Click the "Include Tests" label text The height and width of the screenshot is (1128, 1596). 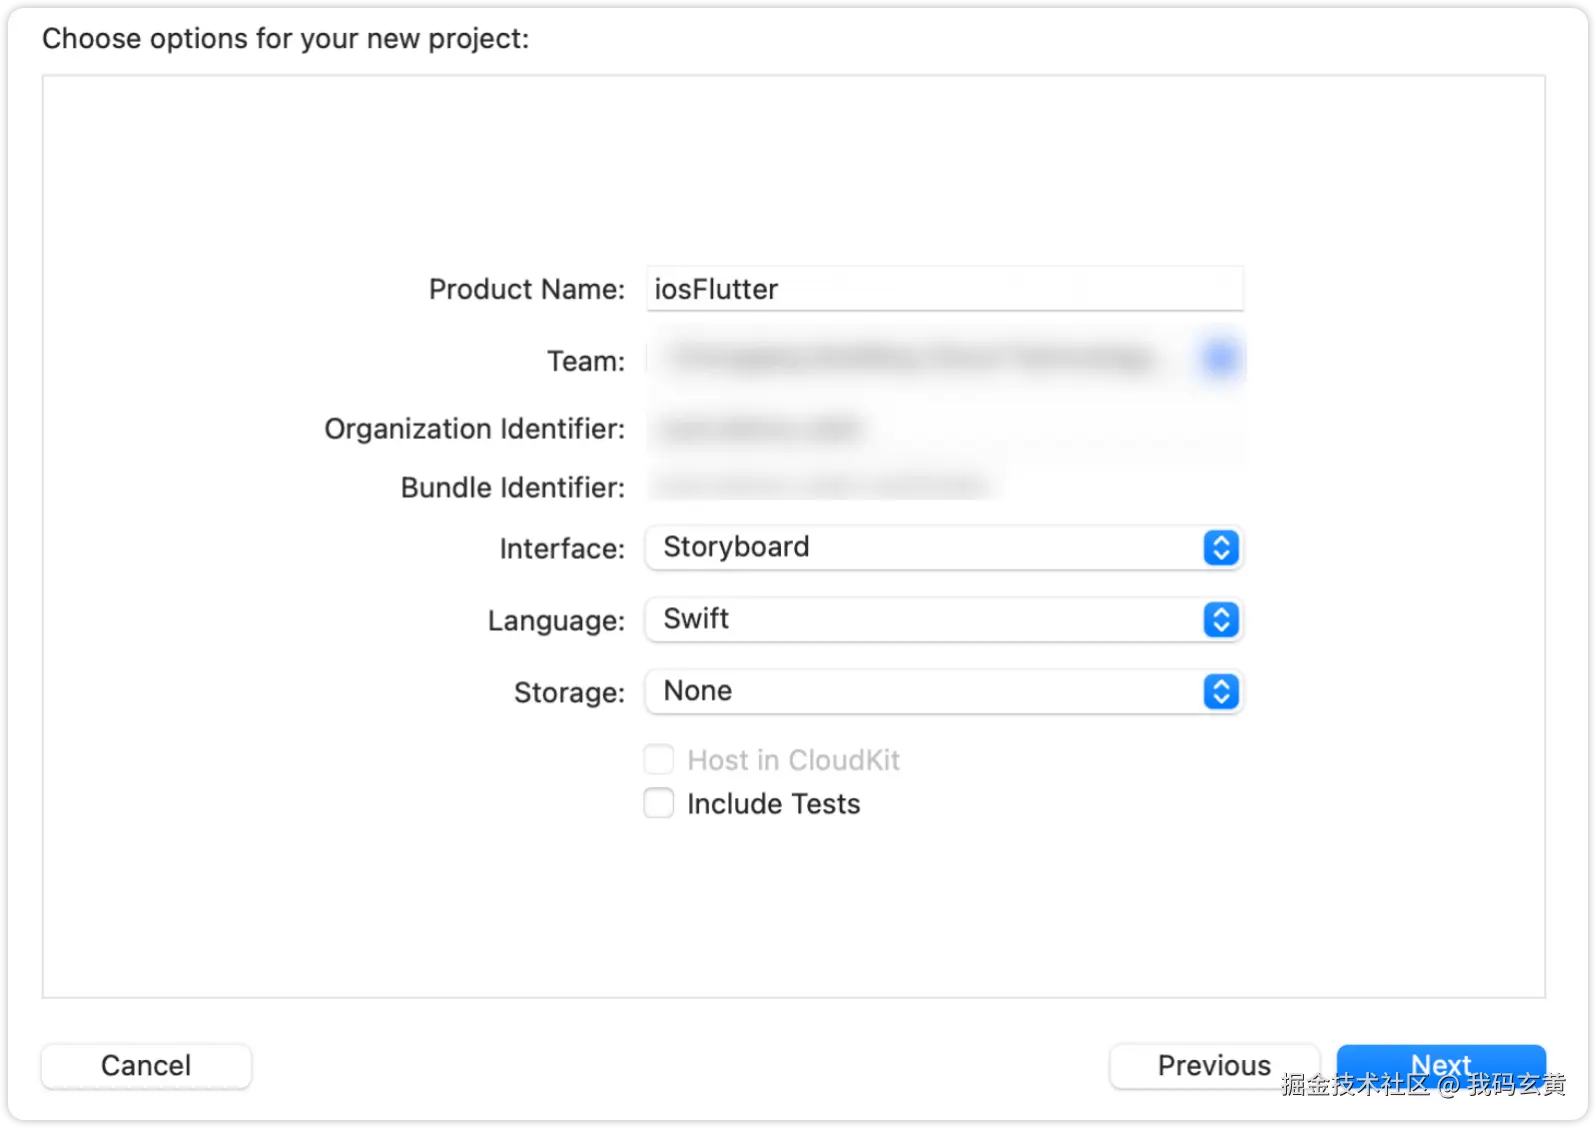click(x=773, y=804)
